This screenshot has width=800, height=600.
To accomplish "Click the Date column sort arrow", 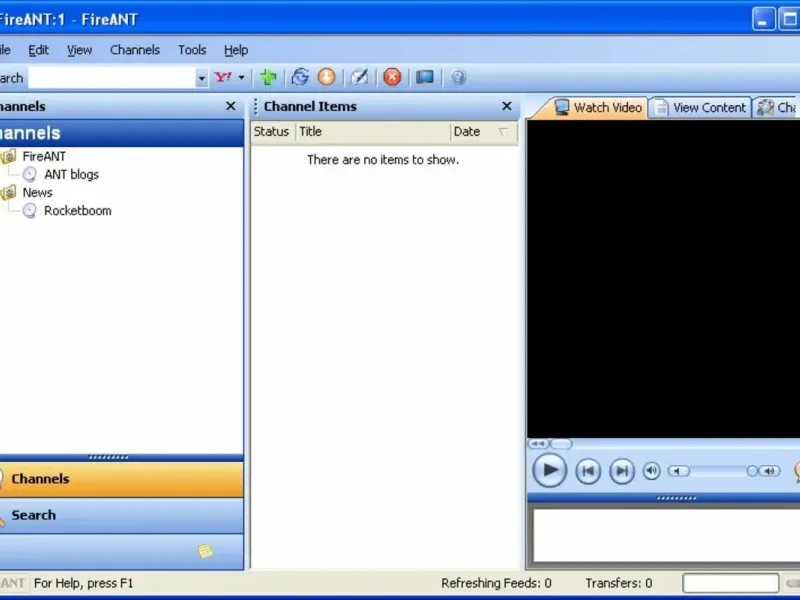I will click(503, 132).
